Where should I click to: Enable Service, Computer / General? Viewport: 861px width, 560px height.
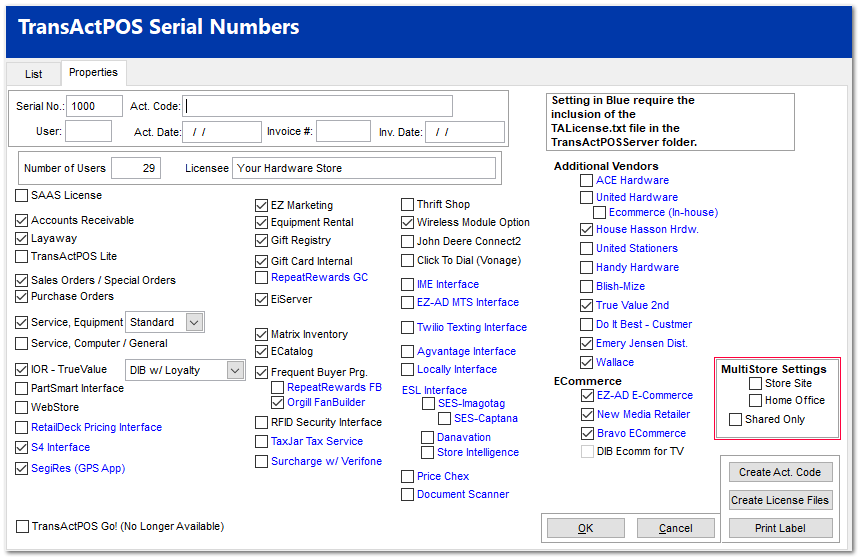pyautogui.click(x=21, y=343)
